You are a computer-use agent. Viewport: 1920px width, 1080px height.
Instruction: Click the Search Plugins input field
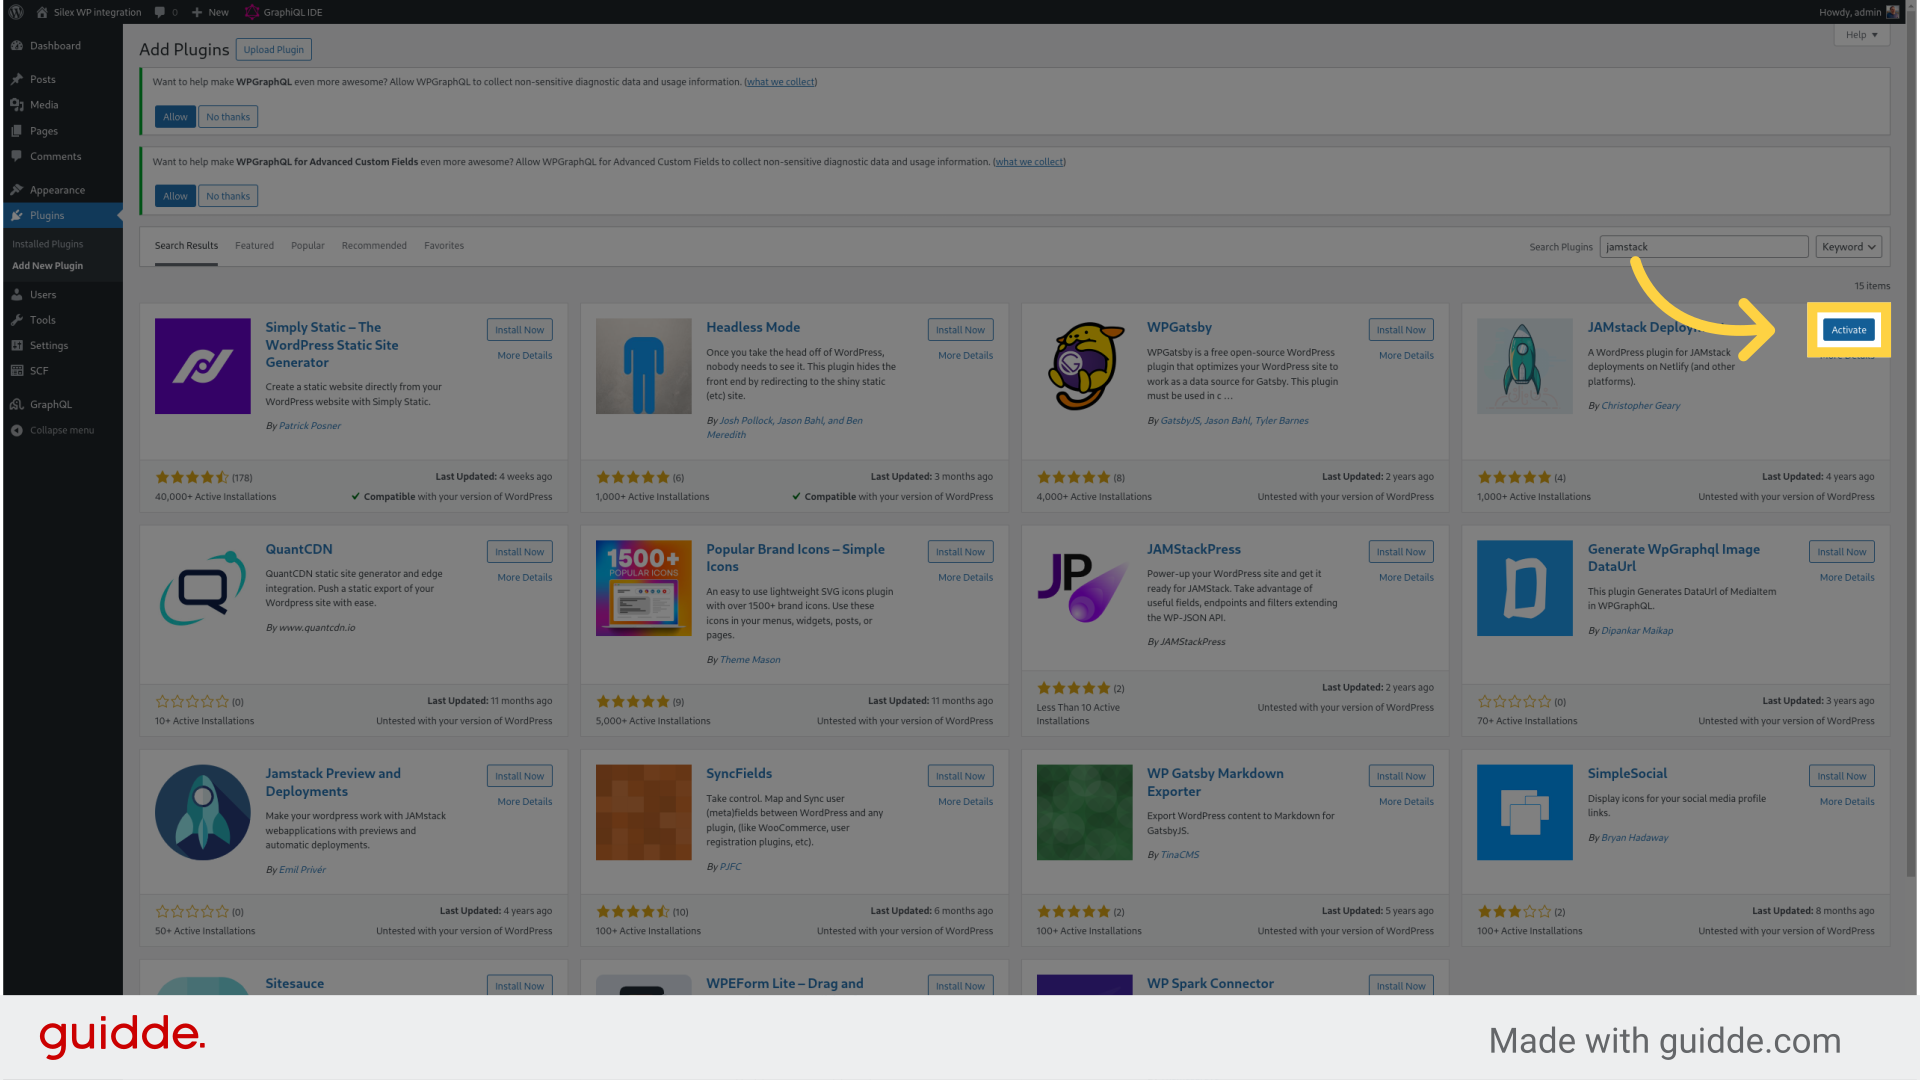pyautogui.click(x=1704, y=247)
